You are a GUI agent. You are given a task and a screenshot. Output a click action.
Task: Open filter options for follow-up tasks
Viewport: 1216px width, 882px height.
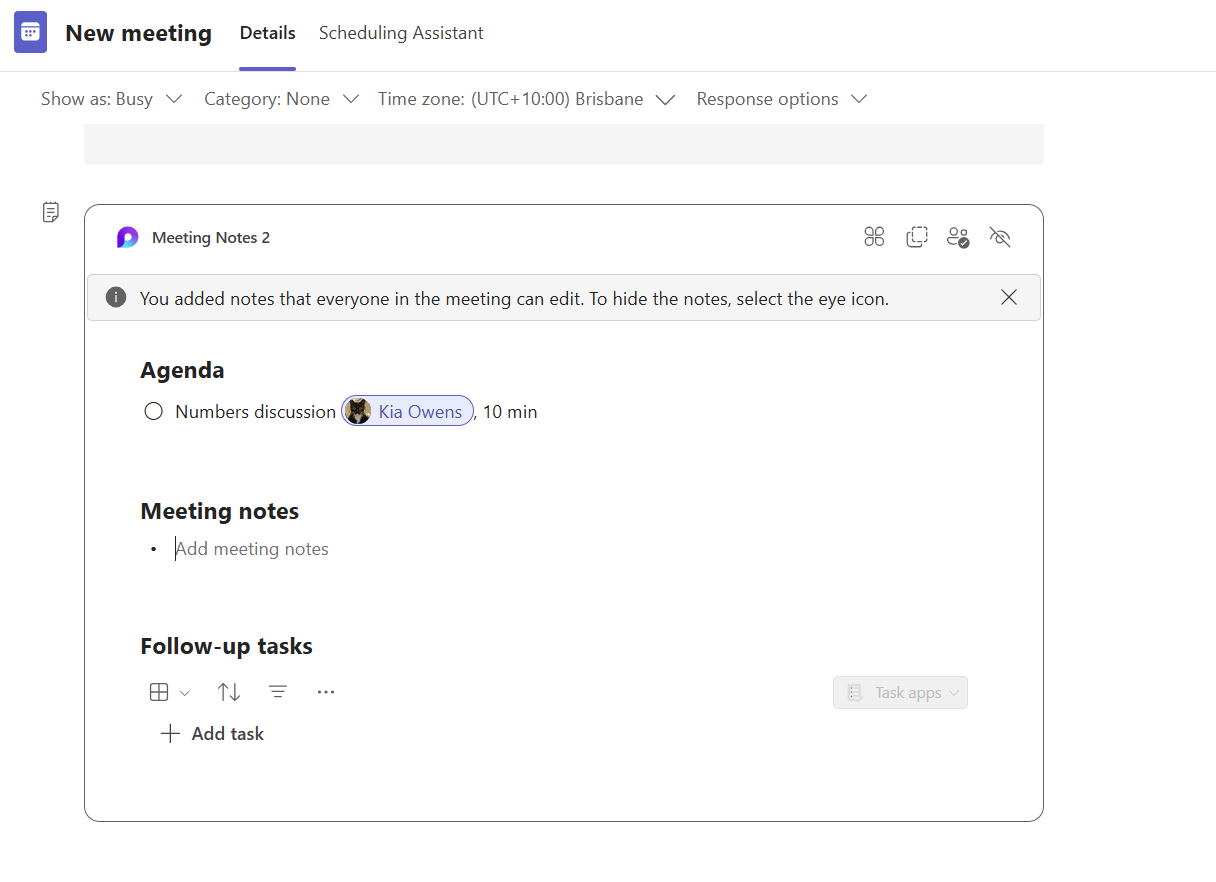pyautogui.click(x=277, y=691)
